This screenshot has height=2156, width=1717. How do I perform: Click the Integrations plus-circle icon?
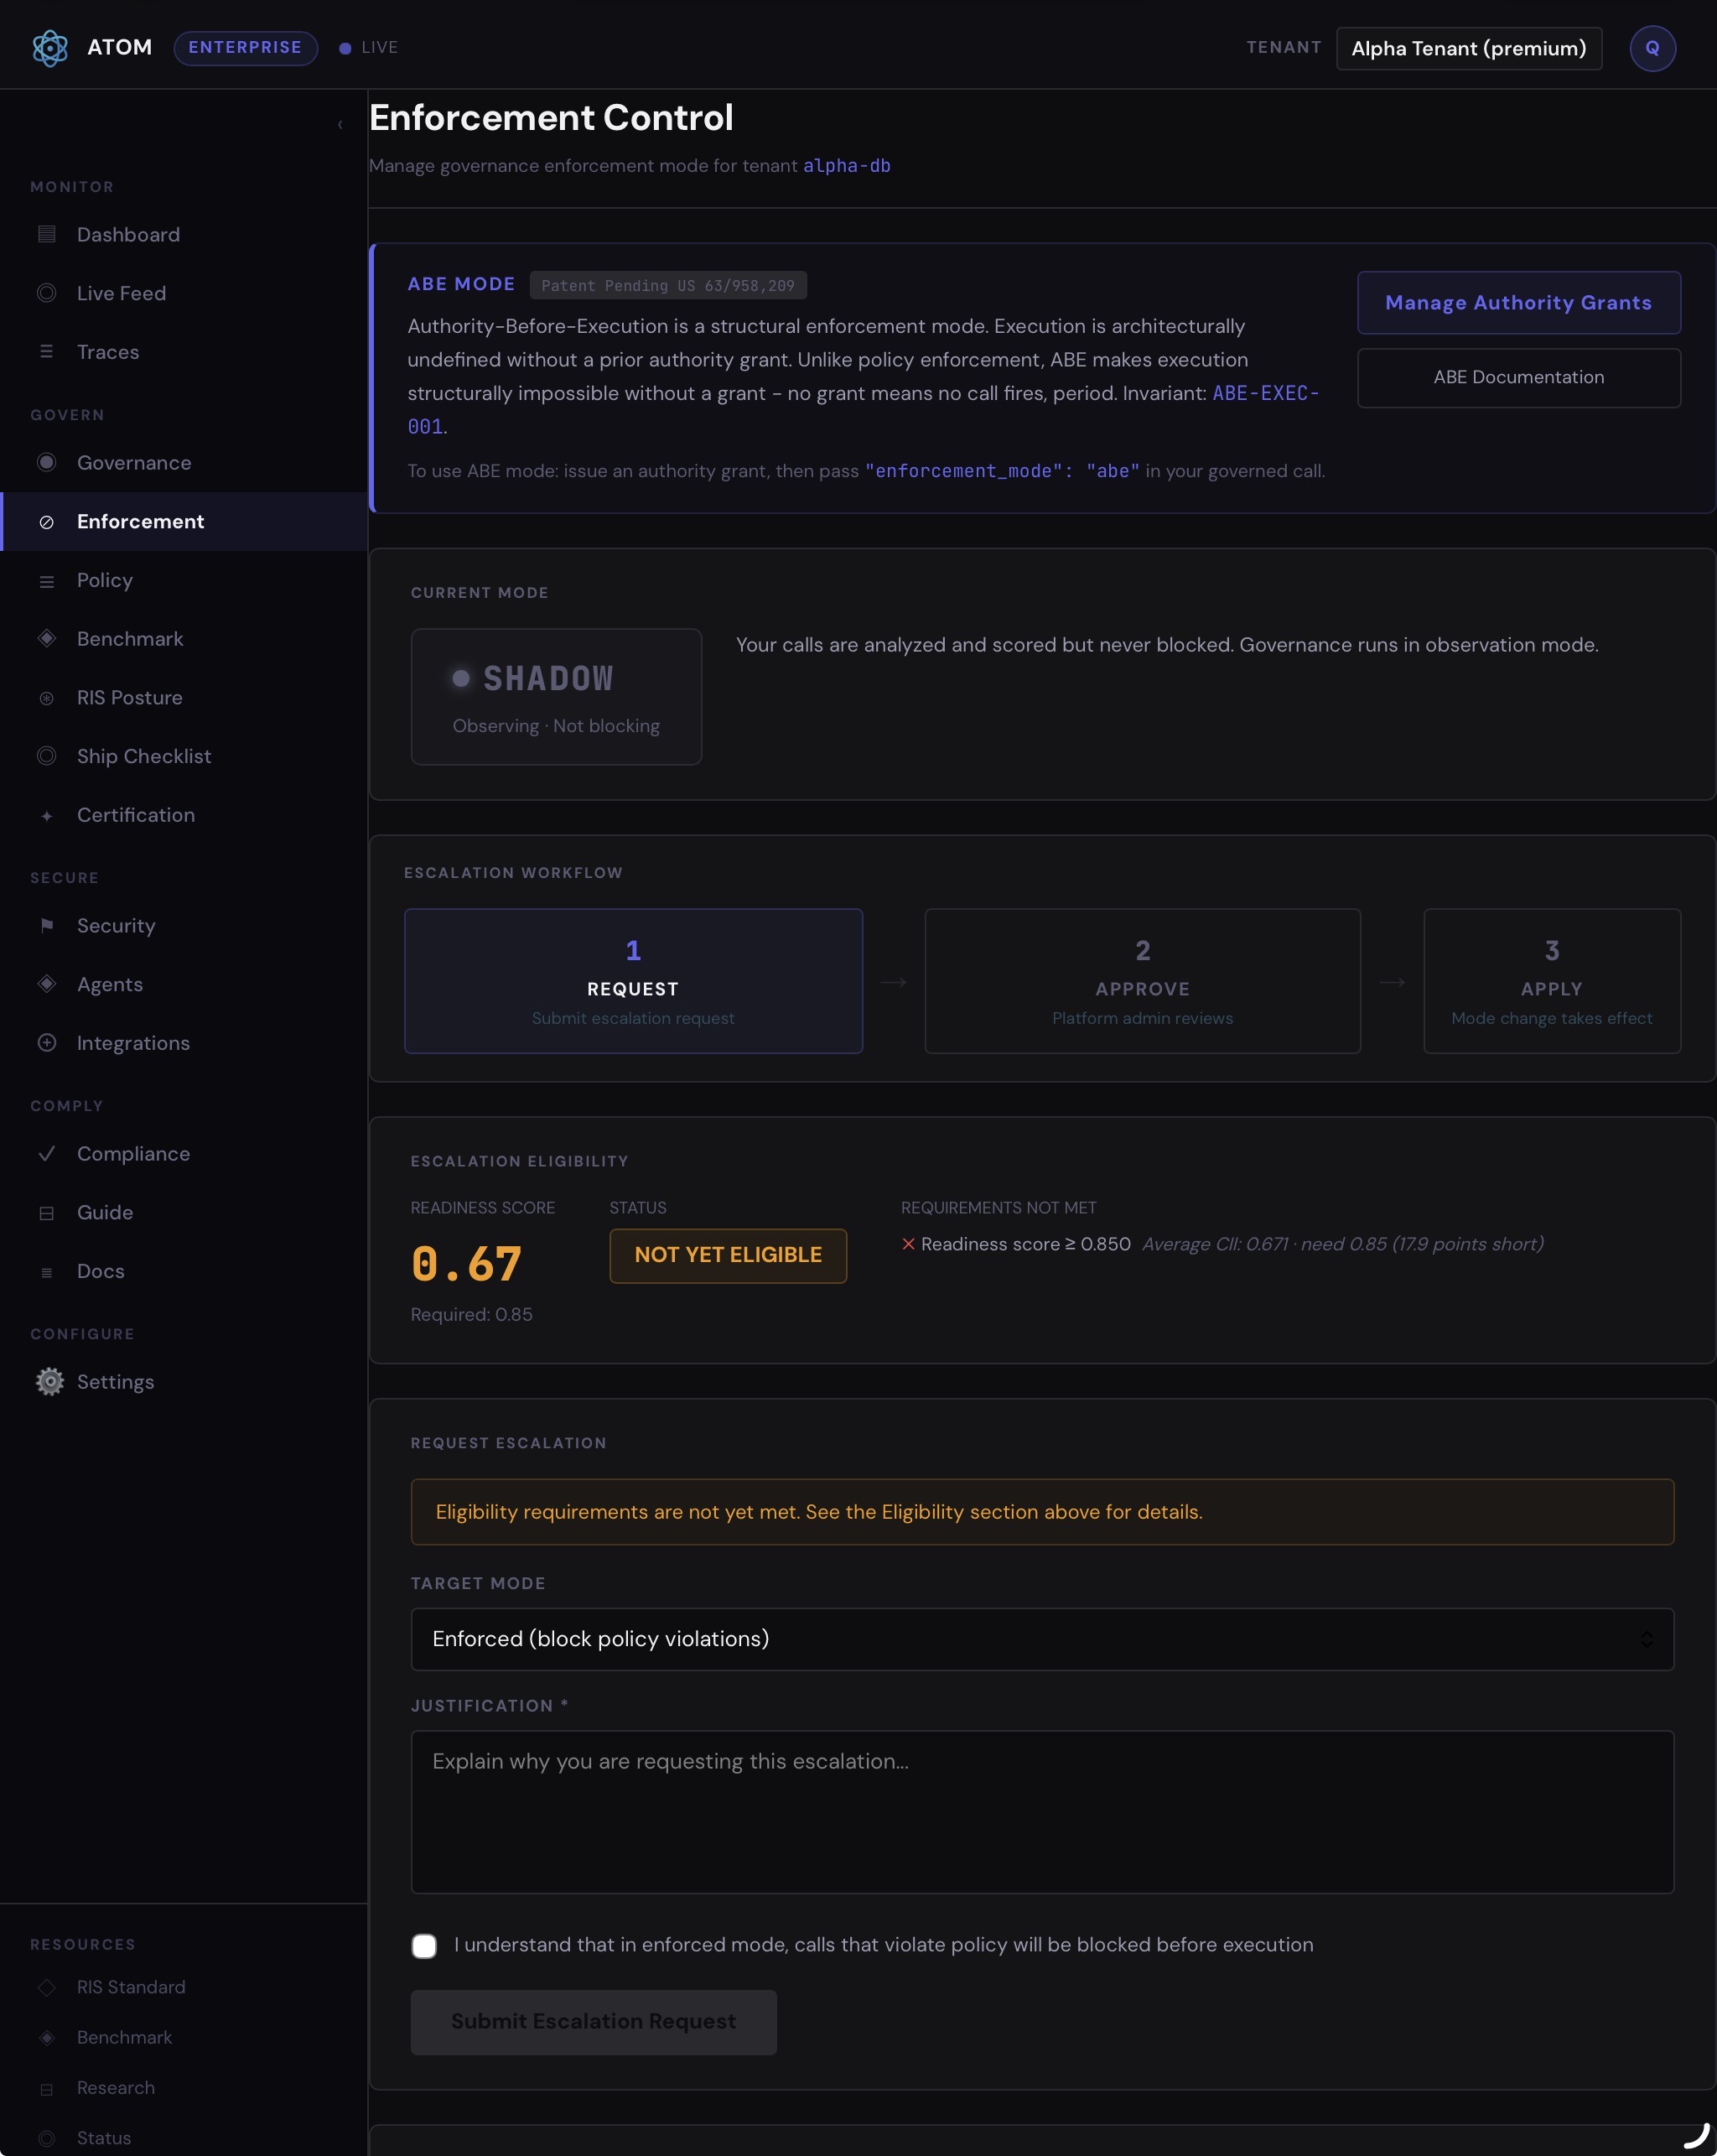(x=47, y=1042)
